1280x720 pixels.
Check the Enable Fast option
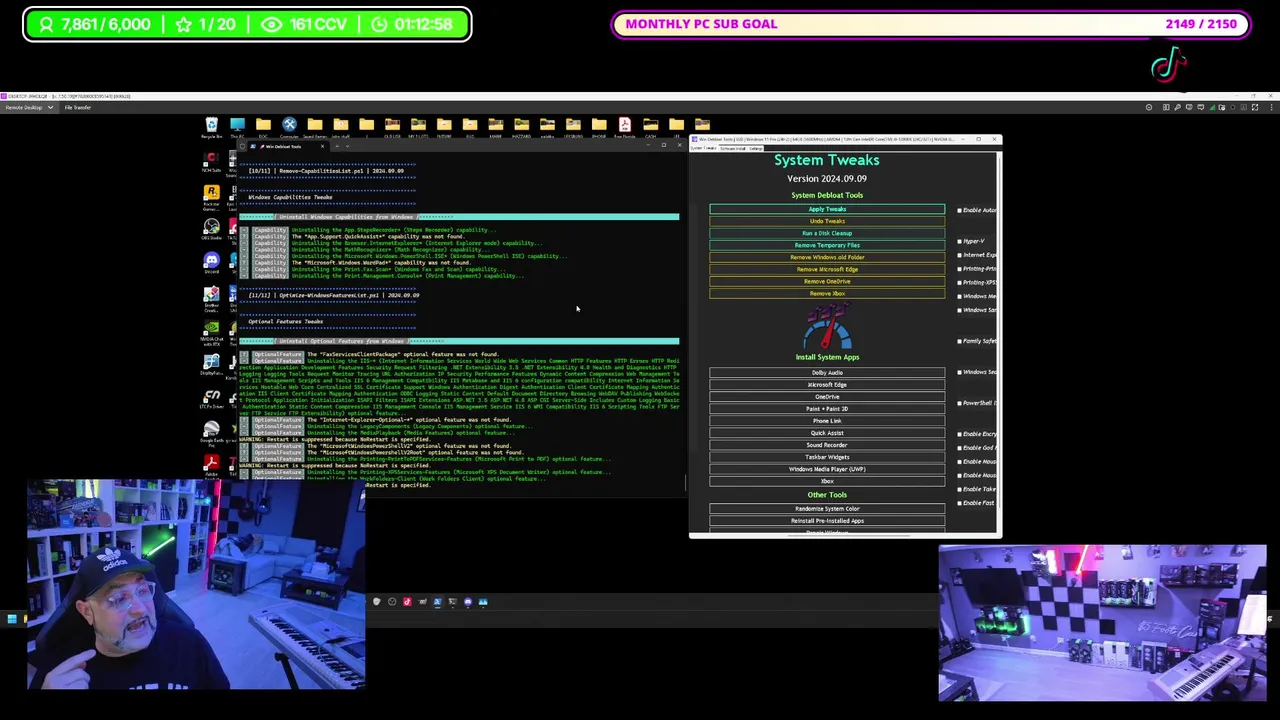pos(960,503)
